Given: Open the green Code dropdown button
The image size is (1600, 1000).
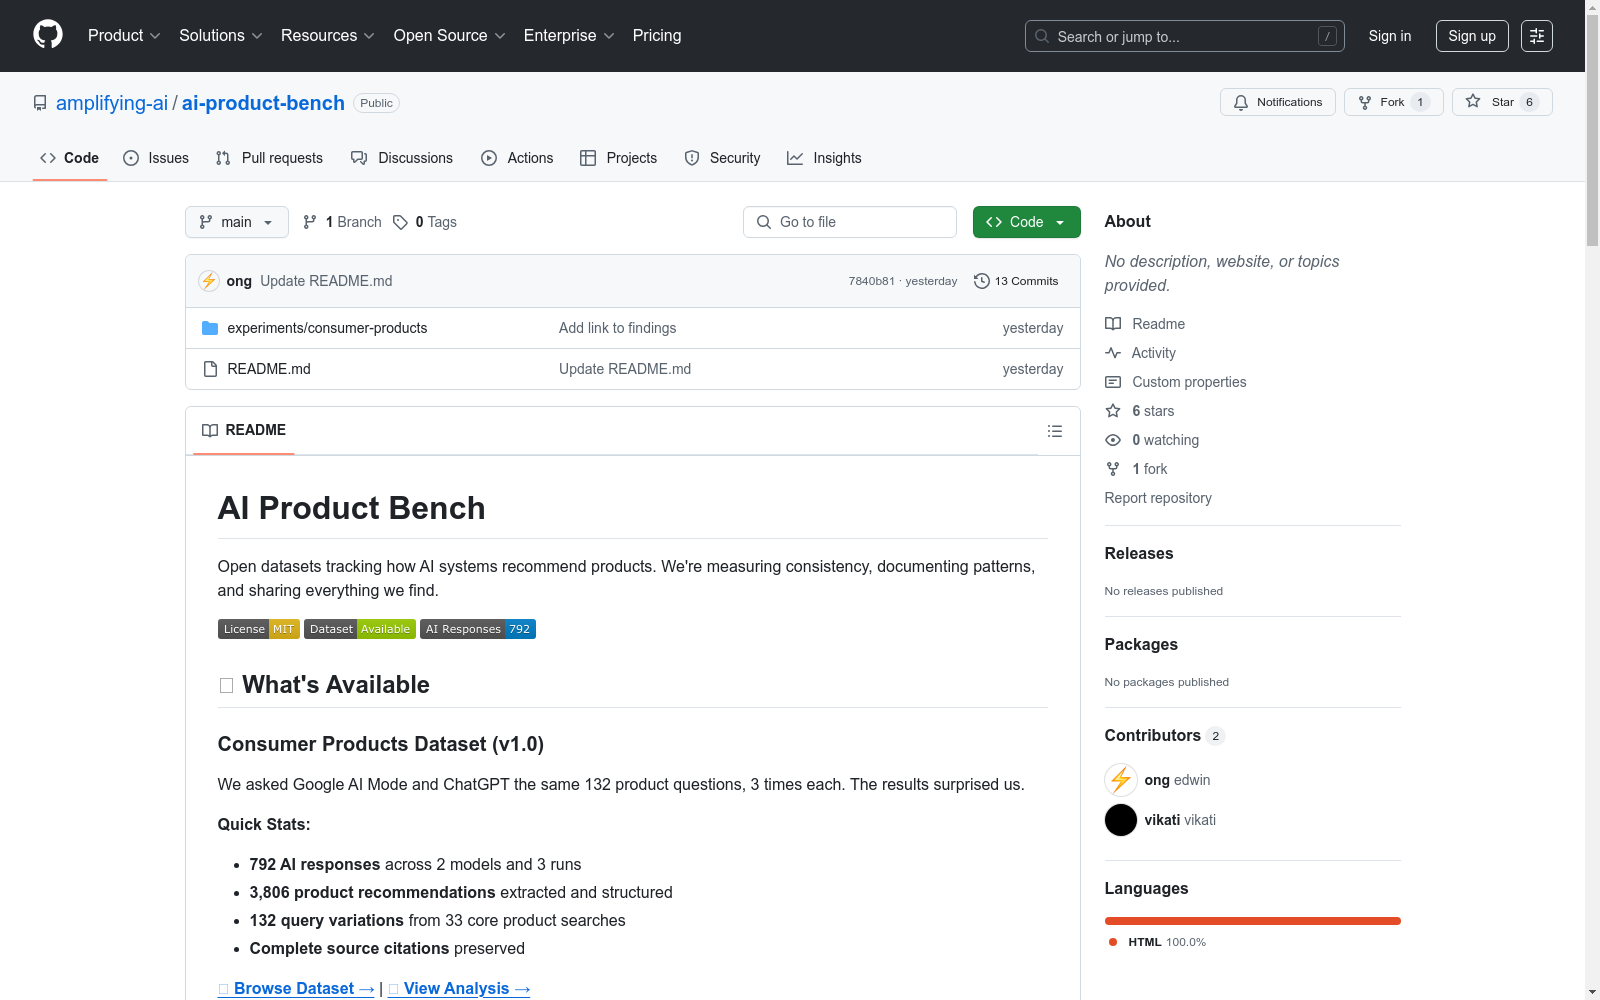Looking at the screenshot, I should pos(1027,222).
